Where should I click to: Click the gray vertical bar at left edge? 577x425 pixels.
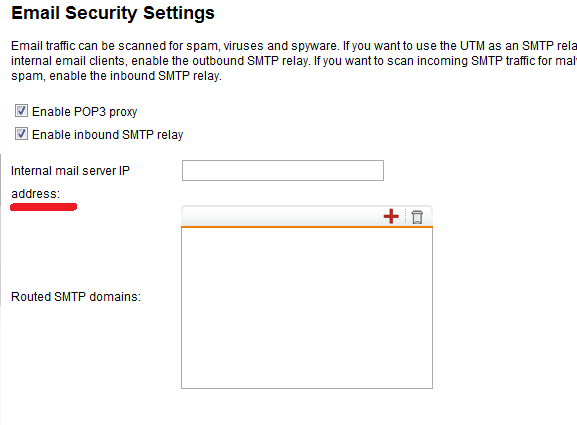(1, 230)
